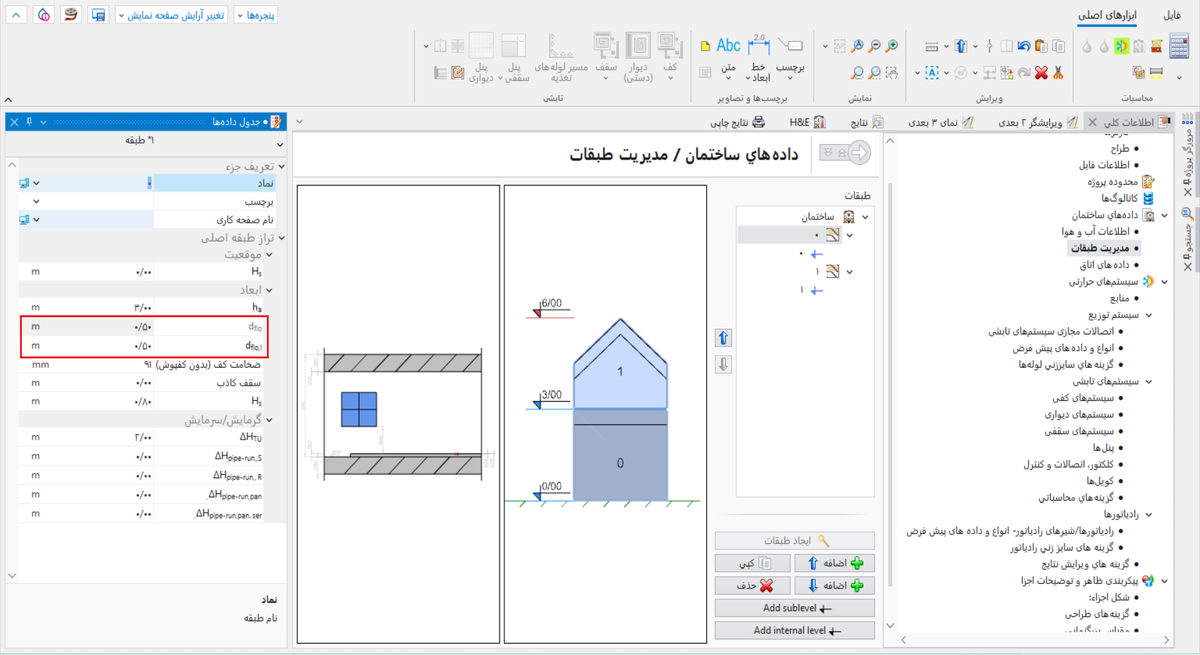Open the پنجره‌ها dropdown
This screenshot has width=1200, height=655.
256,15
